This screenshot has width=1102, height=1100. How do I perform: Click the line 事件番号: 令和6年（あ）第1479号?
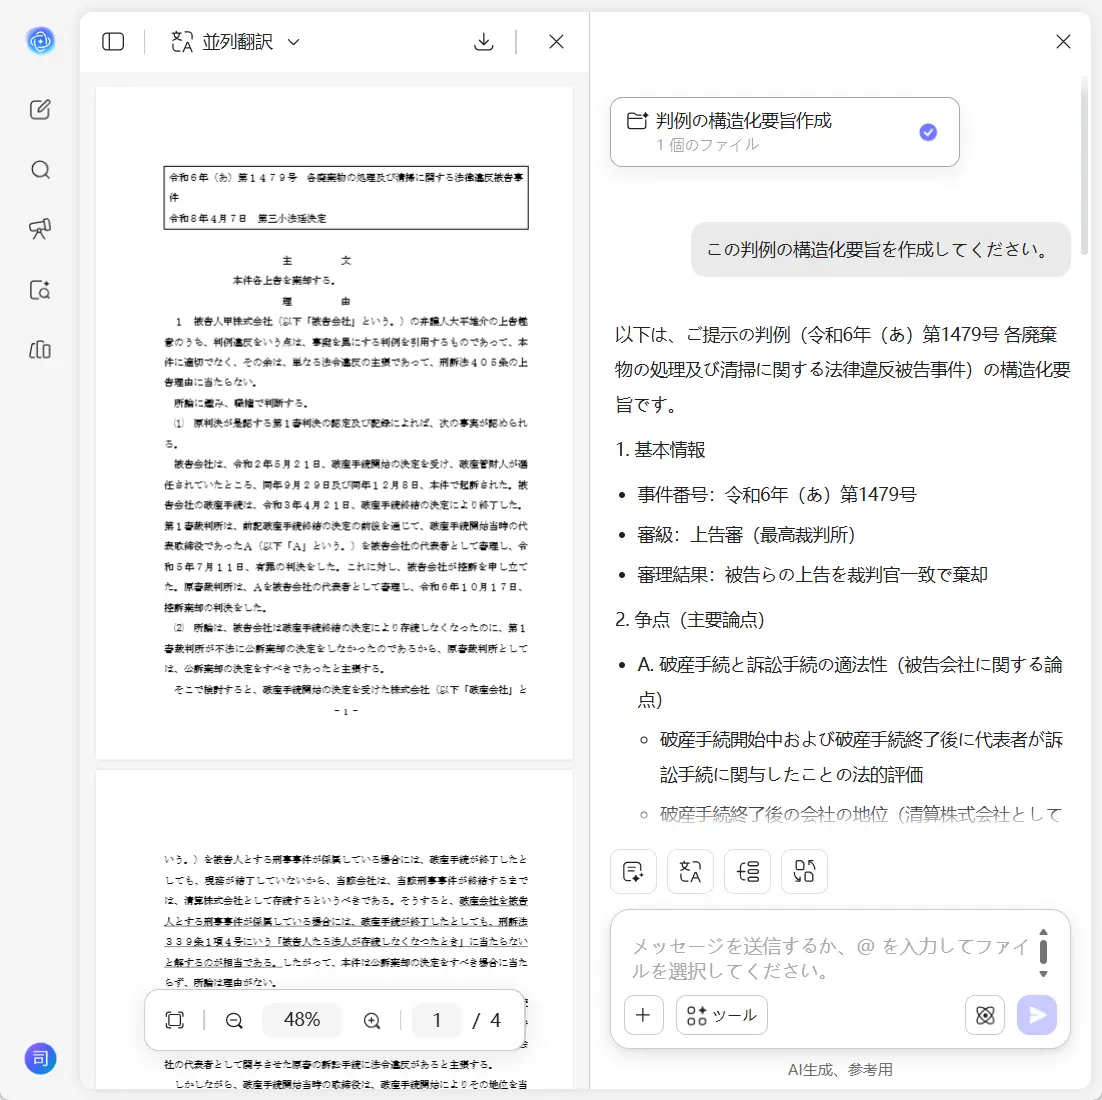[777, 495]
